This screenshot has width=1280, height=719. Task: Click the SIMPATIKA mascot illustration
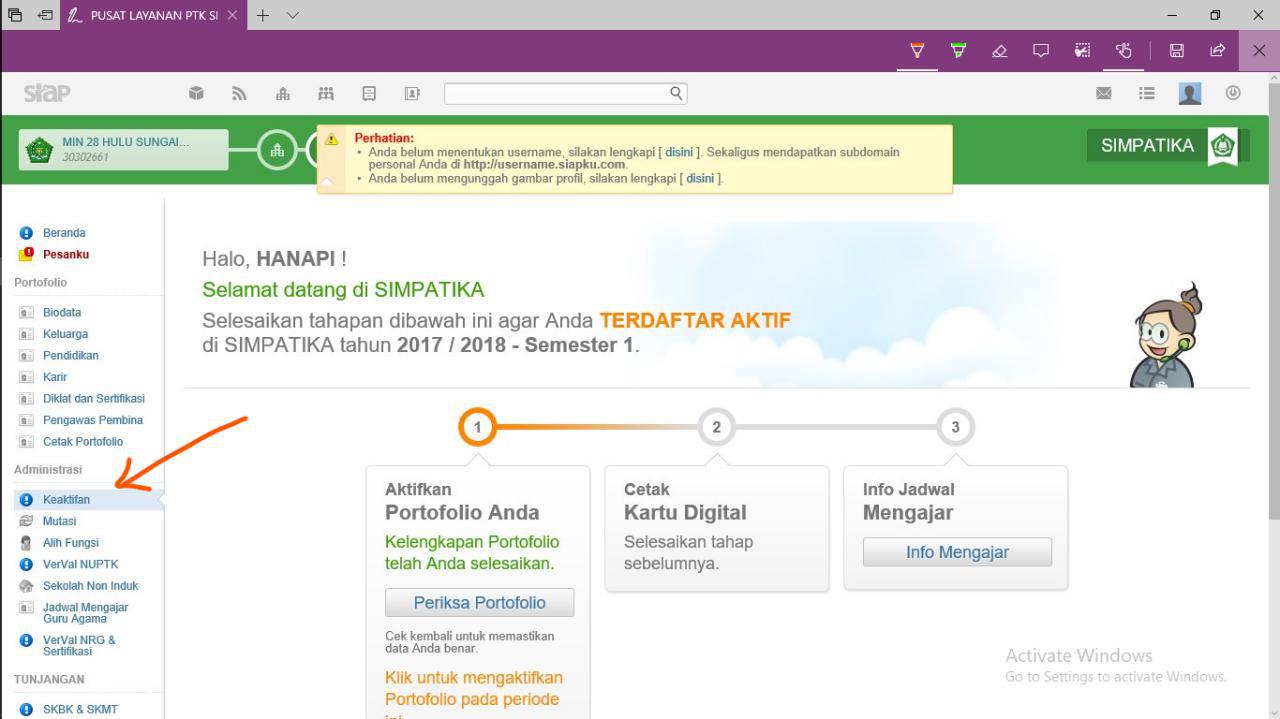1165,336
